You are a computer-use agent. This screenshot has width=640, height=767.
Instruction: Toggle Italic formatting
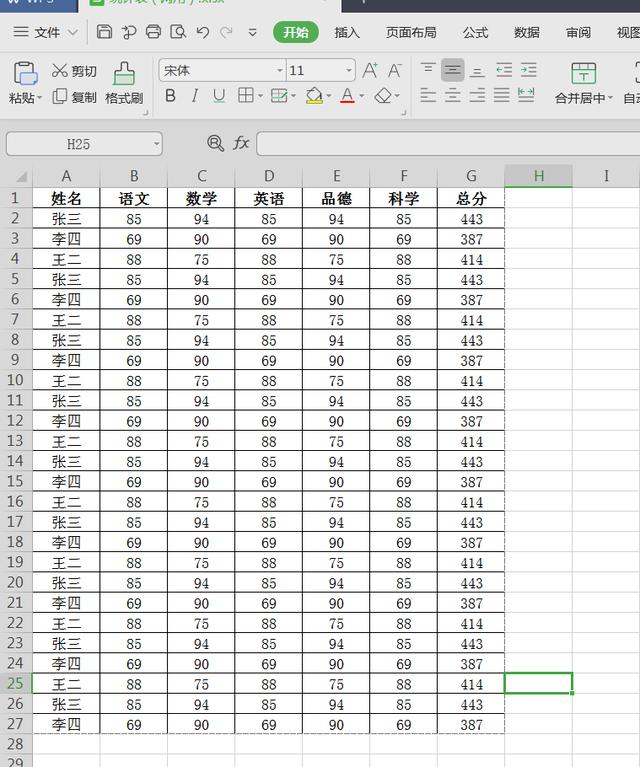click(x=194, y=96)
